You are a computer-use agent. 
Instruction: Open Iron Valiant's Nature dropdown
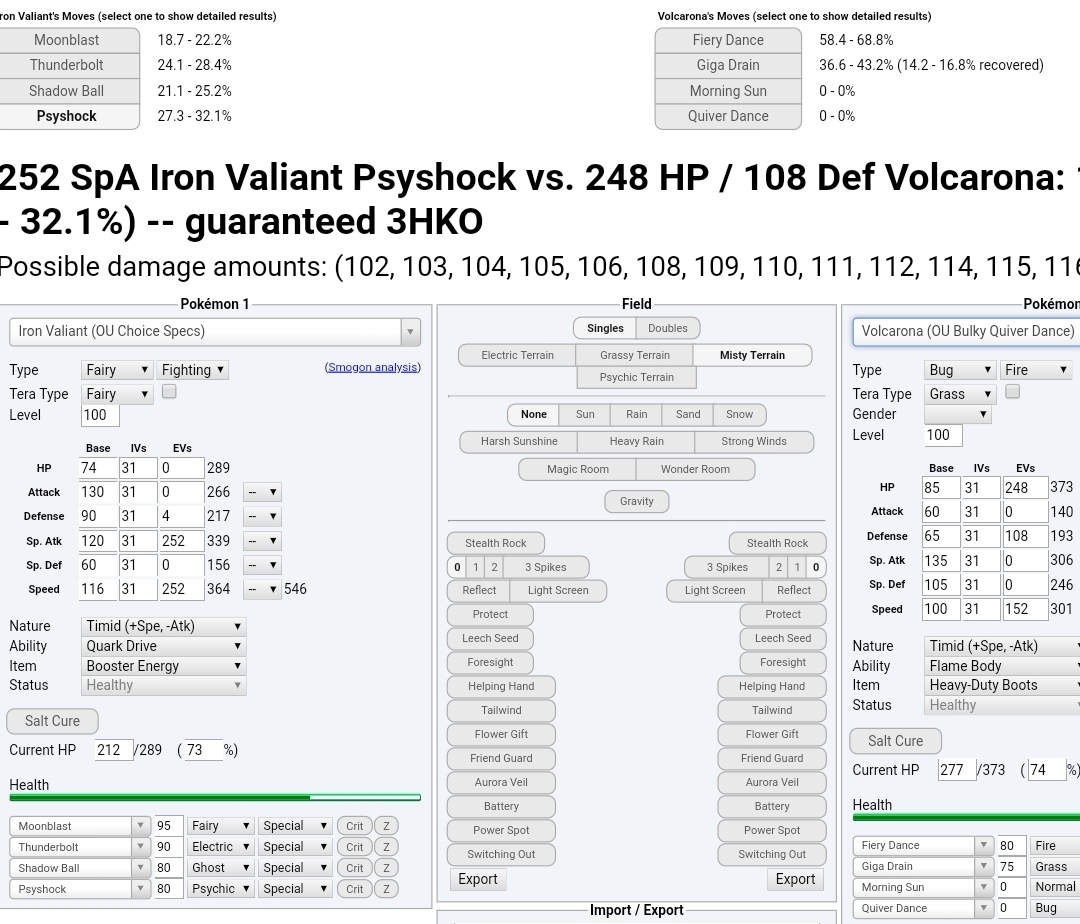click(163, 626)
